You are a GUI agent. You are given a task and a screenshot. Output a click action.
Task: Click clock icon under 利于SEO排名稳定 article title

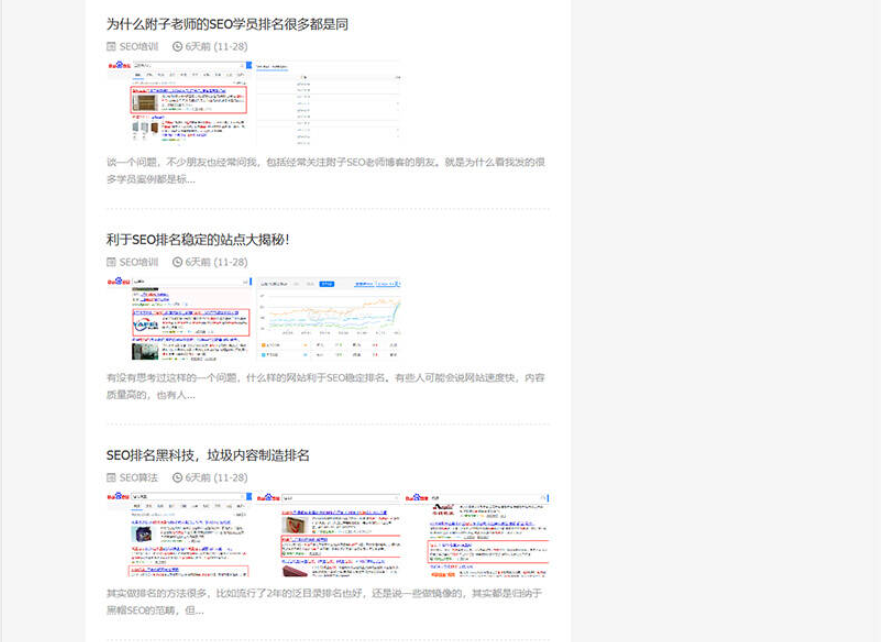(178, 262)
